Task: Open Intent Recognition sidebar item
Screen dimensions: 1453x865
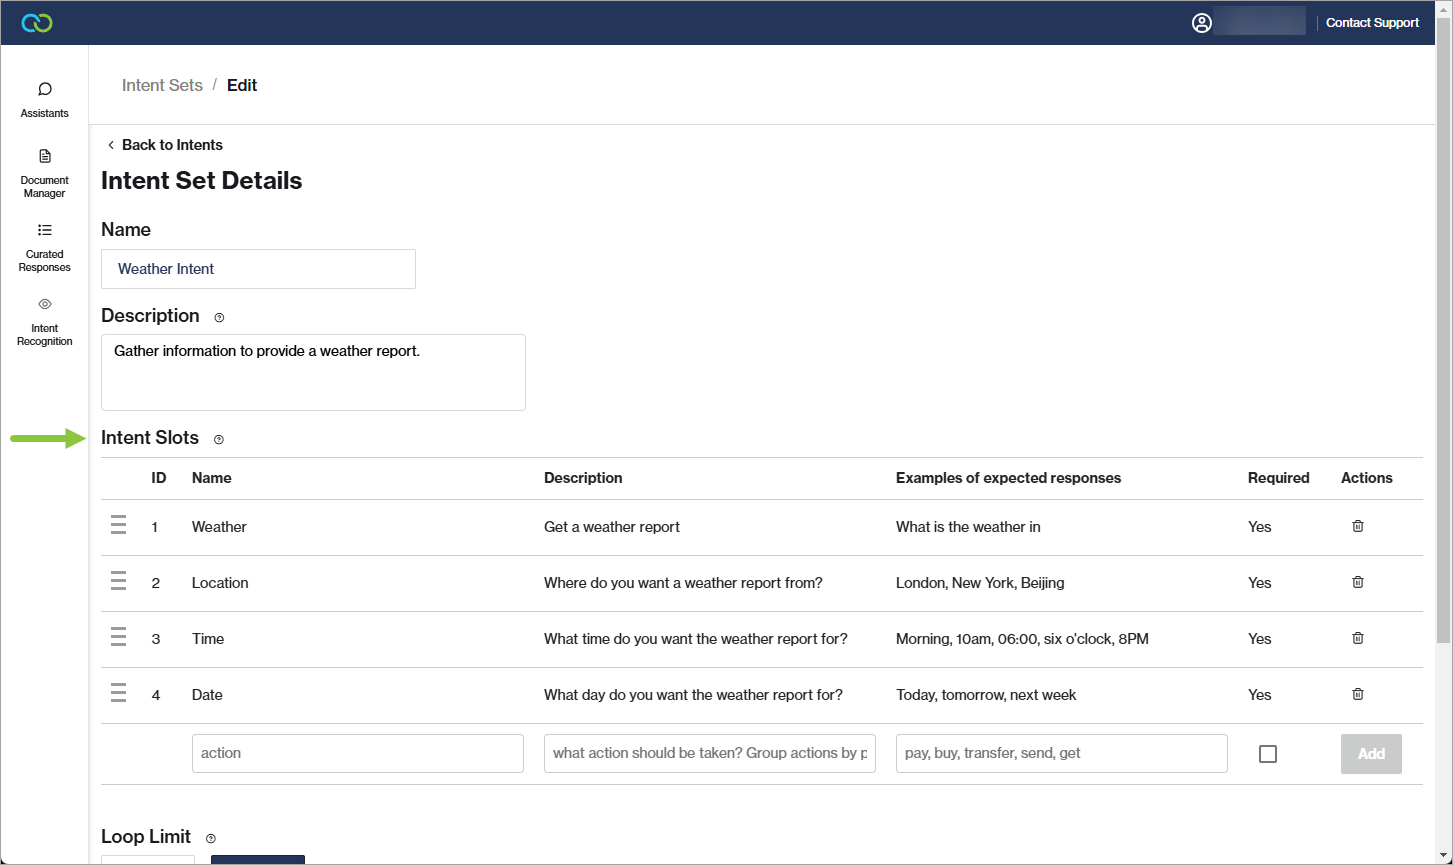Action: (44, 320)
